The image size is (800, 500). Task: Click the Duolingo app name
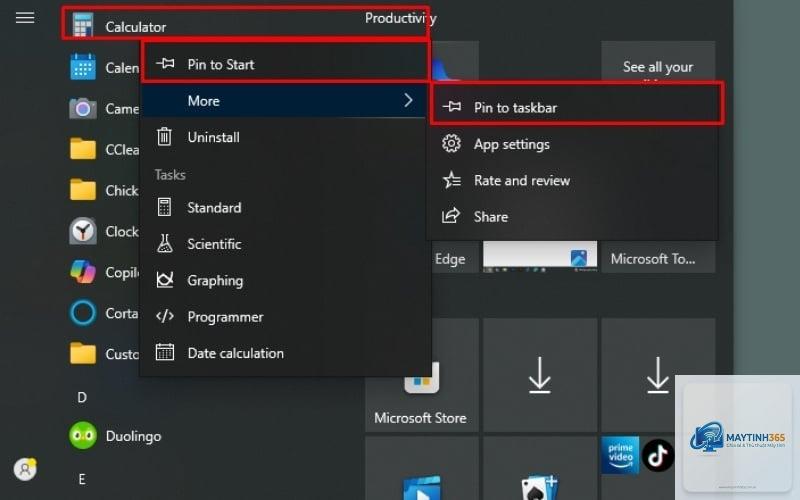tap(133, 436)
